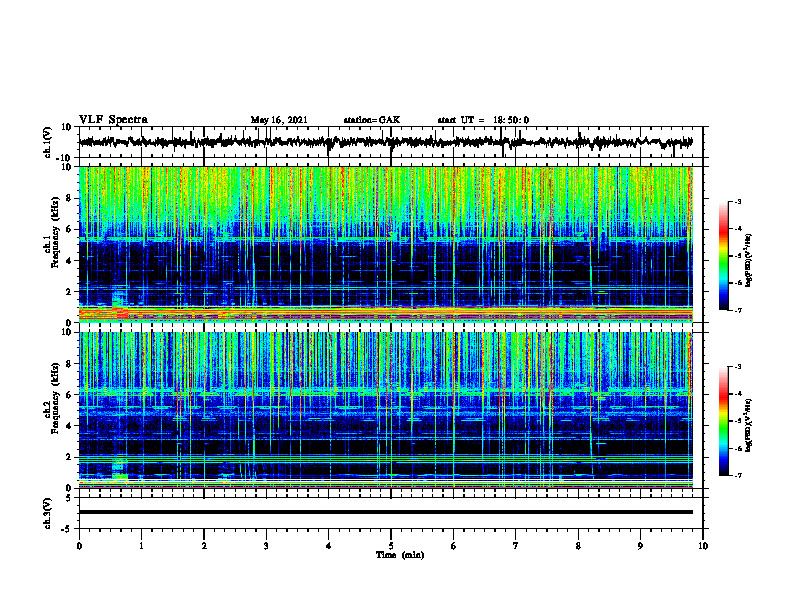
Task: Click the "-7" label below ch.2 color bar
Action: tap(737, 476)
